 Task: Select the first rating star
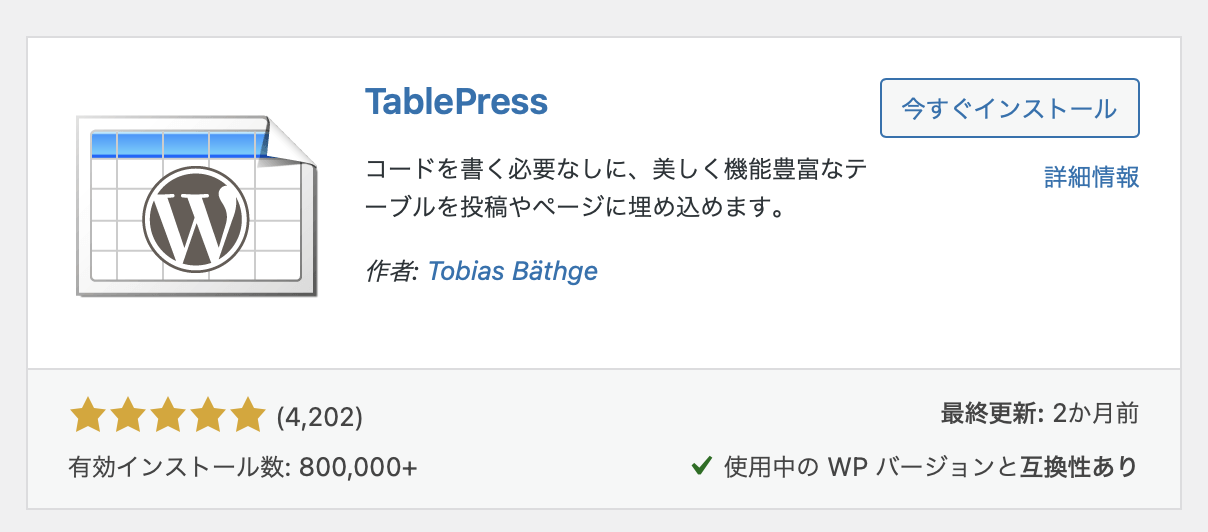tap(88, 415)
